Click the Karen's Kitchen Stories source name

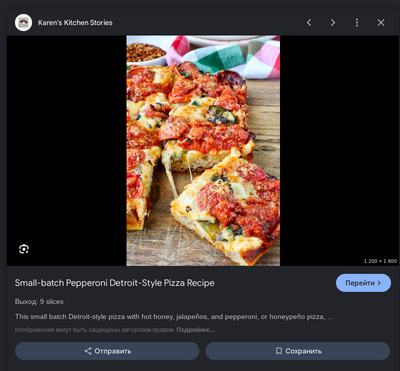click(75, 23)
